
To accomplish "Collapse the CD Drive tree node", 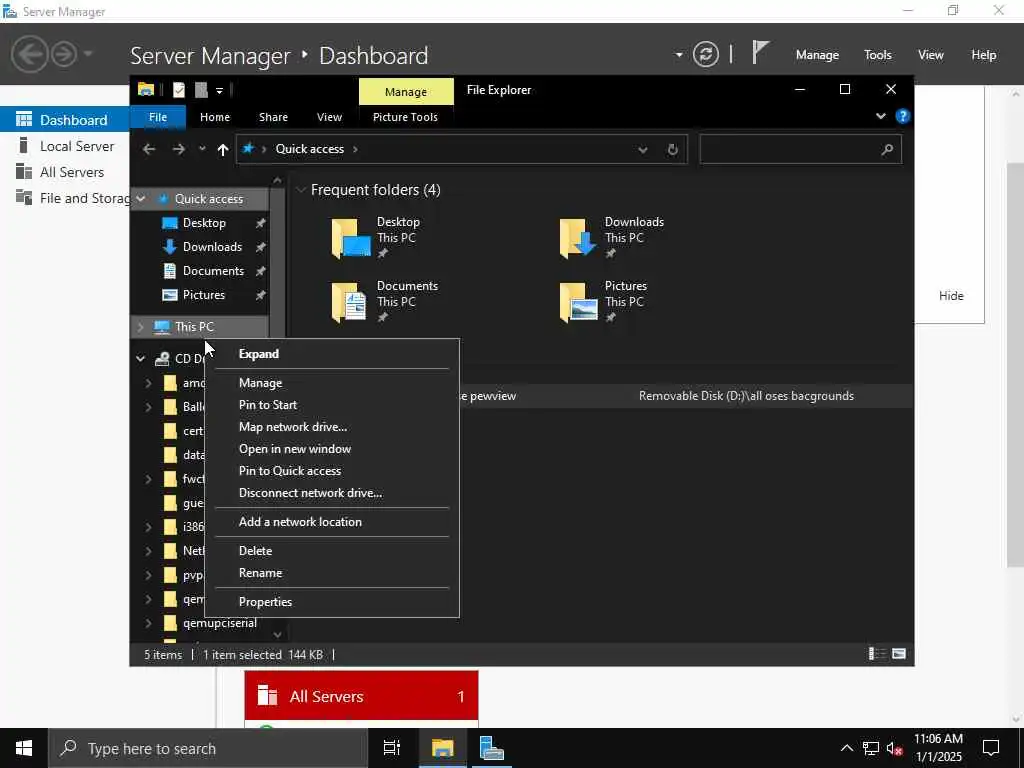I will (140, 359).
